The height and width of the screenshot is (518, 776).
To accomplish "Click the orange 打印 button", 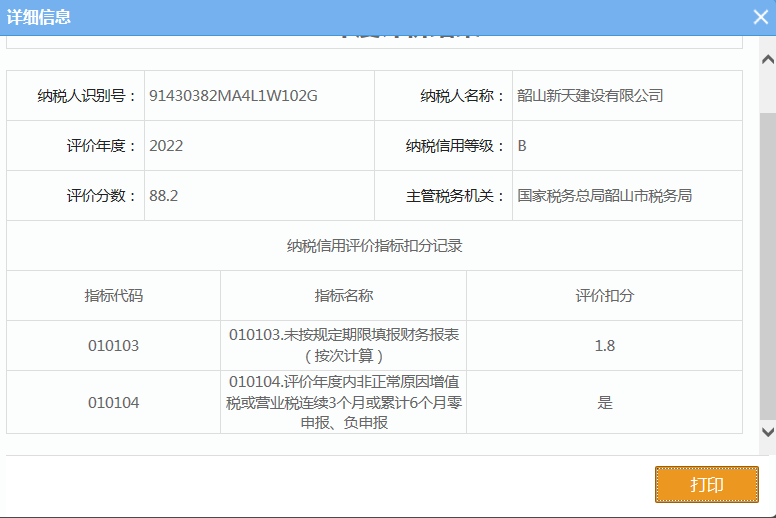I will [706, 485].
